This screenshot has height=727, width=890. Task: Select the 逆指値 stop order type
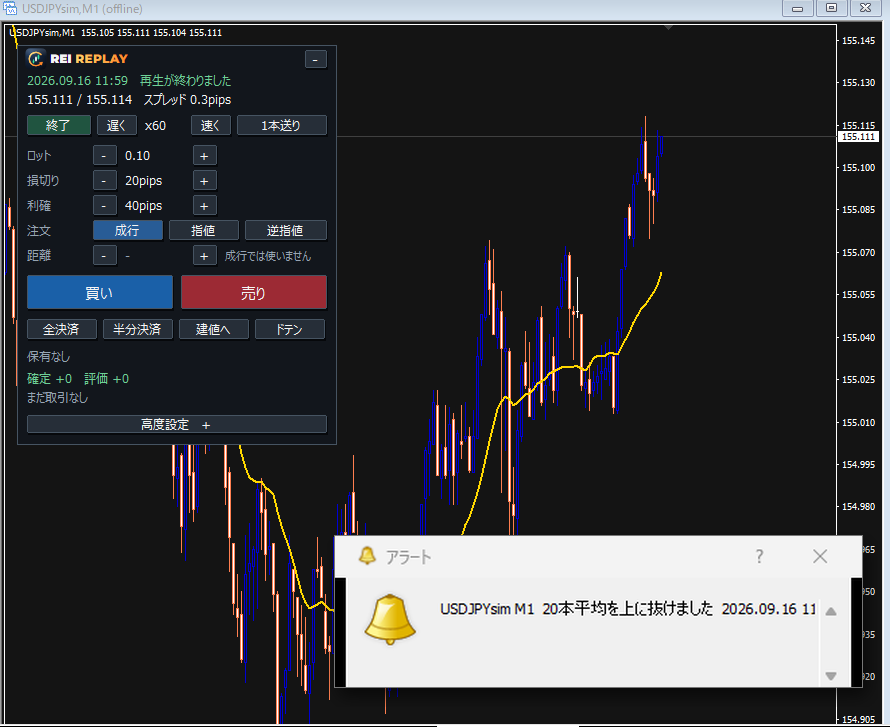(x=286, y=230)
